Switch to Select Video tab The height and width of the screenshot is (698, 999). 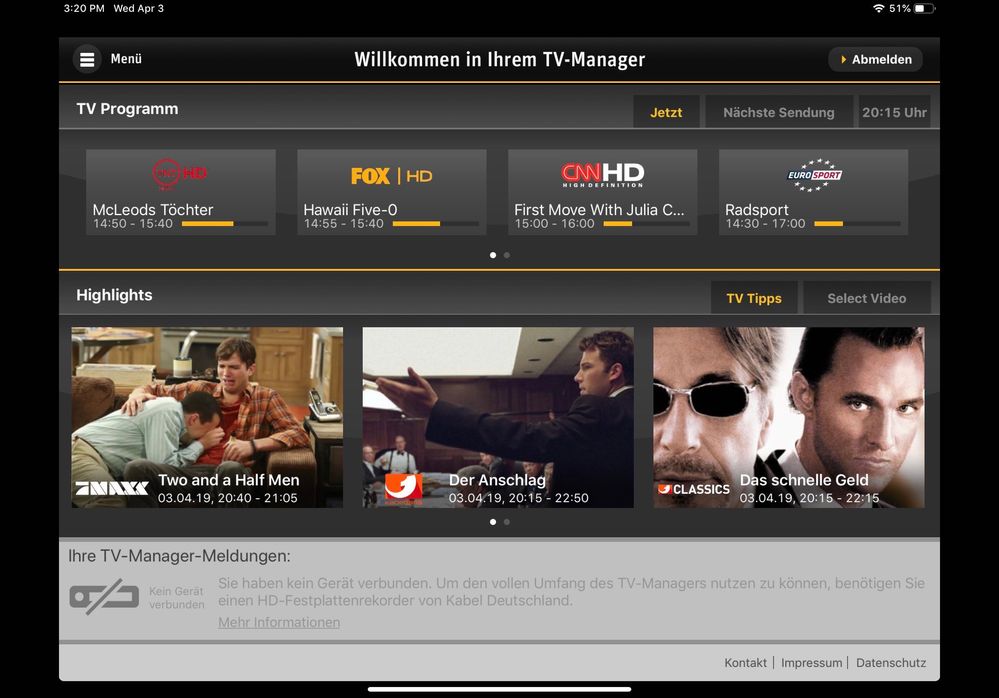coord(866,298)
